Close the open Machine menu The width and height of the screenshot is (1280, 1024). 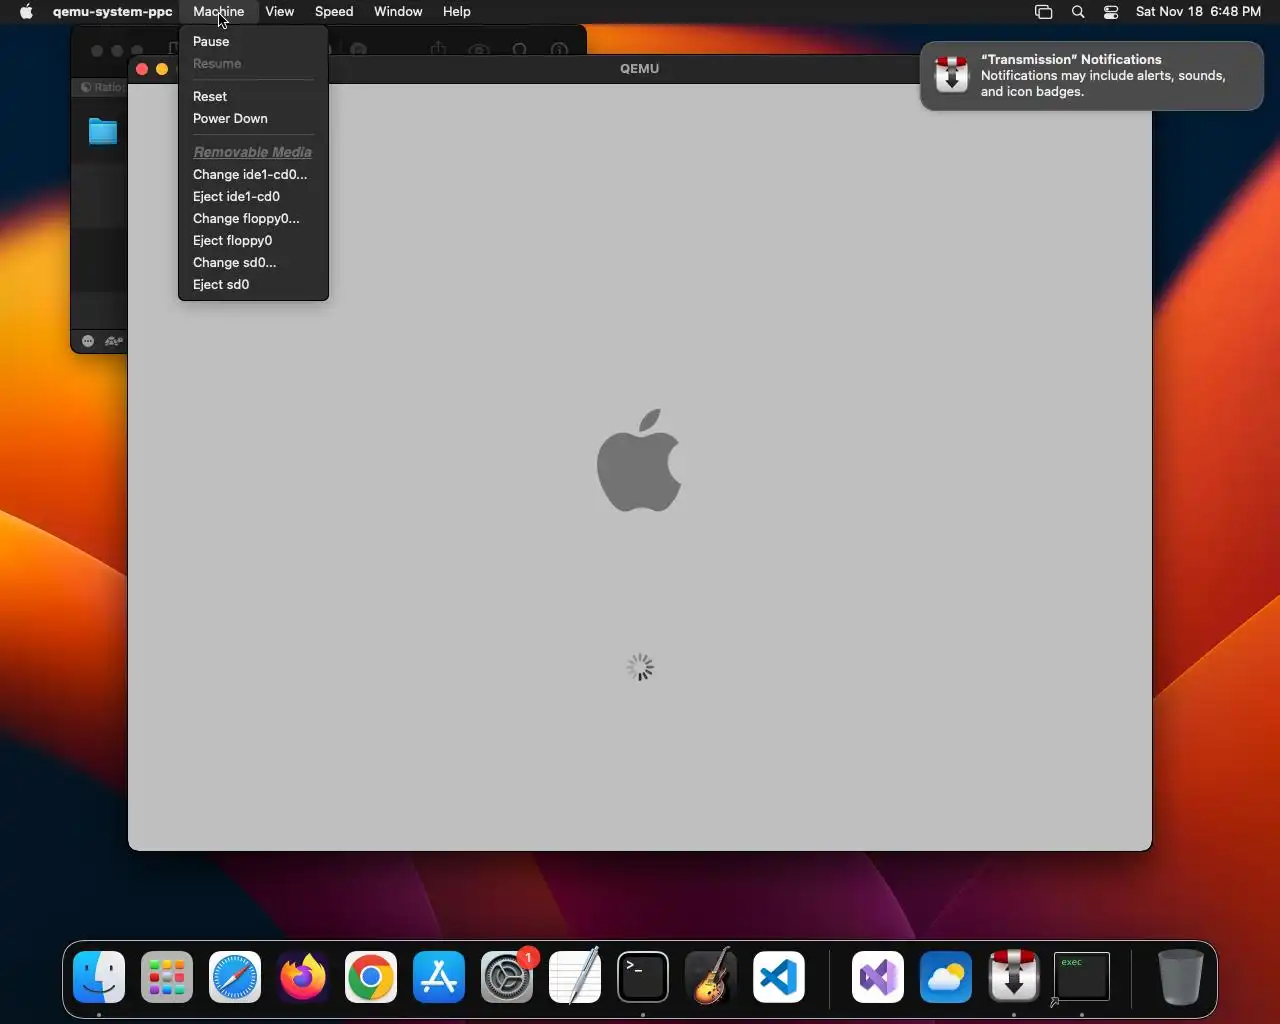[218, 12]
